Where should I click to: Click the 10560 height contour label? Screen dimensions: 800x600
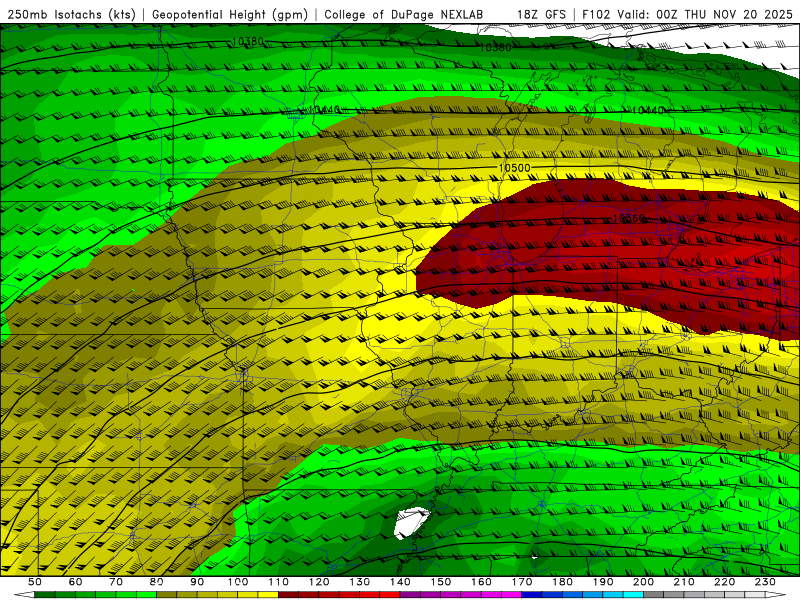coord(629,218)
